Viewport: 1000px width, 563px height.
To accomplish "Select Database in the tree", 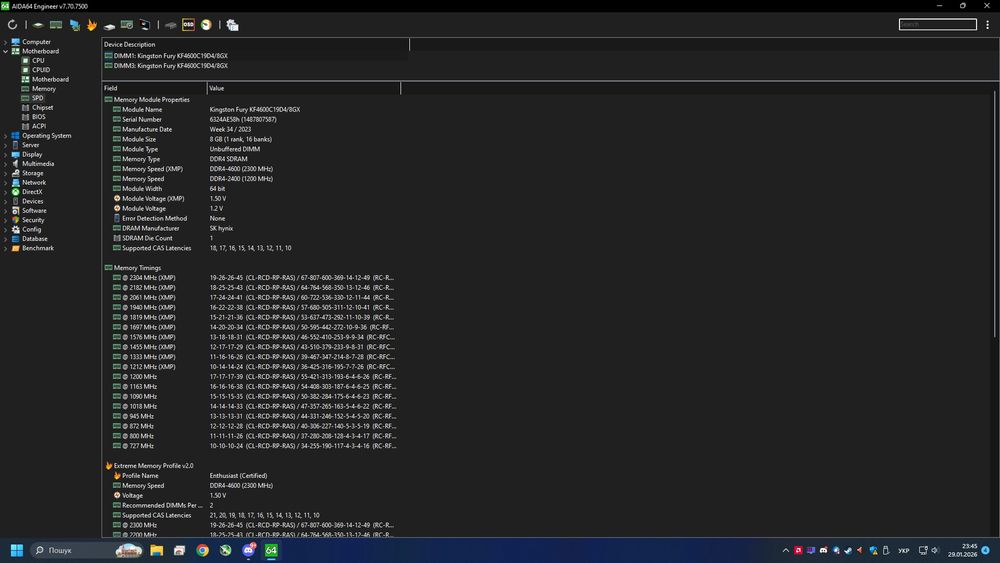I will 29,239.
